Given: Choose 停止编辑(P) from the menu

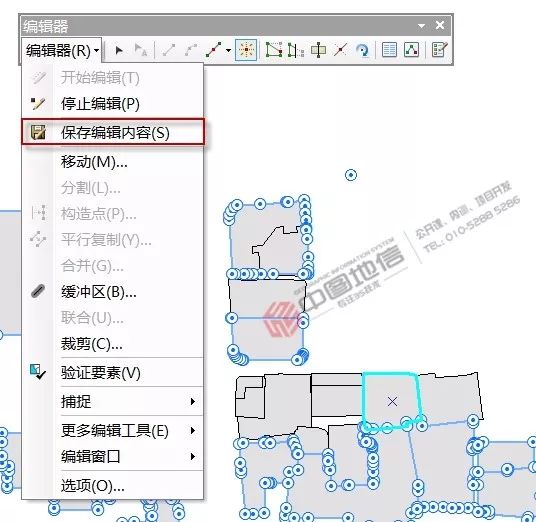Looking at the screenshot, I should click(112, 104).
